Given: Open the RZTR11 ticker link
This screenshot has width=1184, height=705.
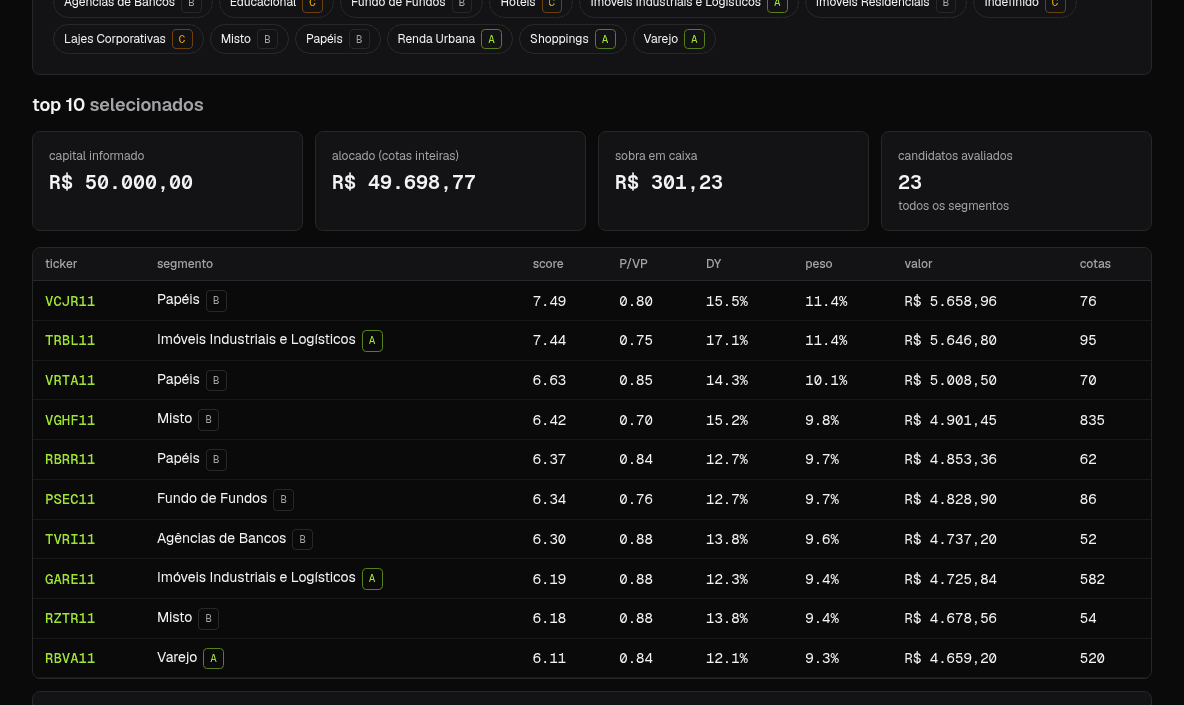Looking at the screenshot, I should click(x=70, y=619).
